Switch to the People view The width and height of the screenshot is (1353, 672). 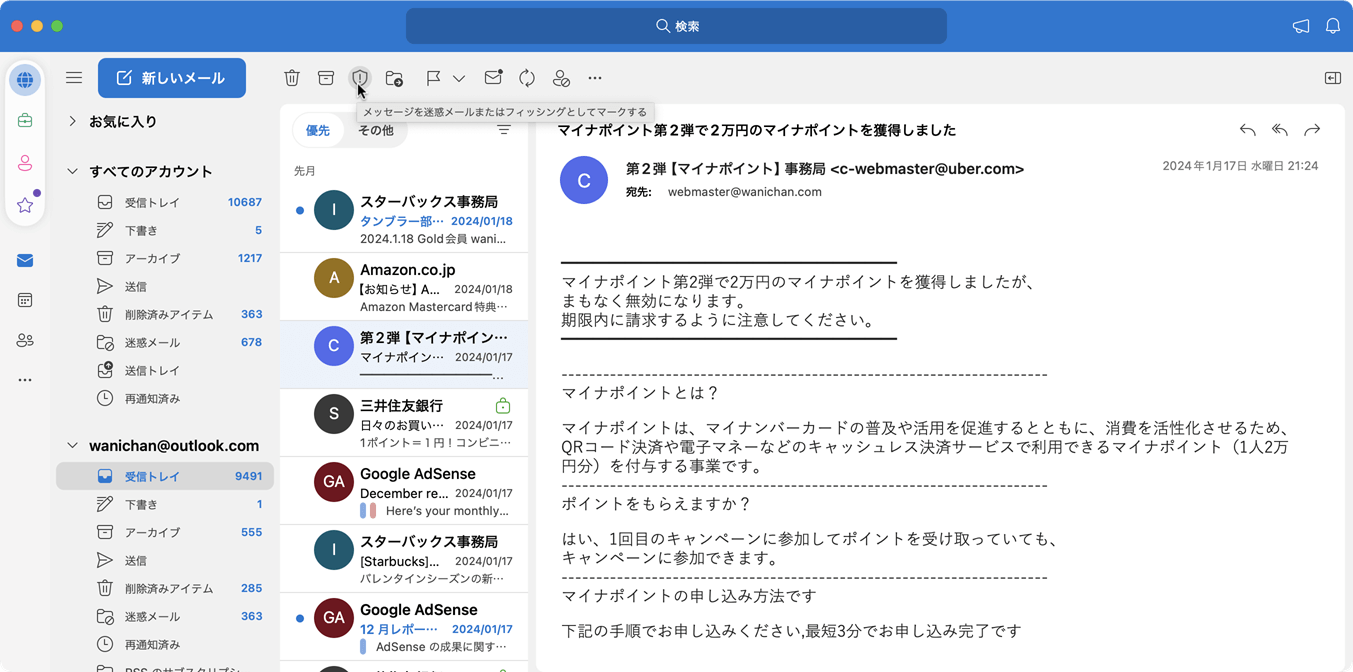[x=25, y=340]
